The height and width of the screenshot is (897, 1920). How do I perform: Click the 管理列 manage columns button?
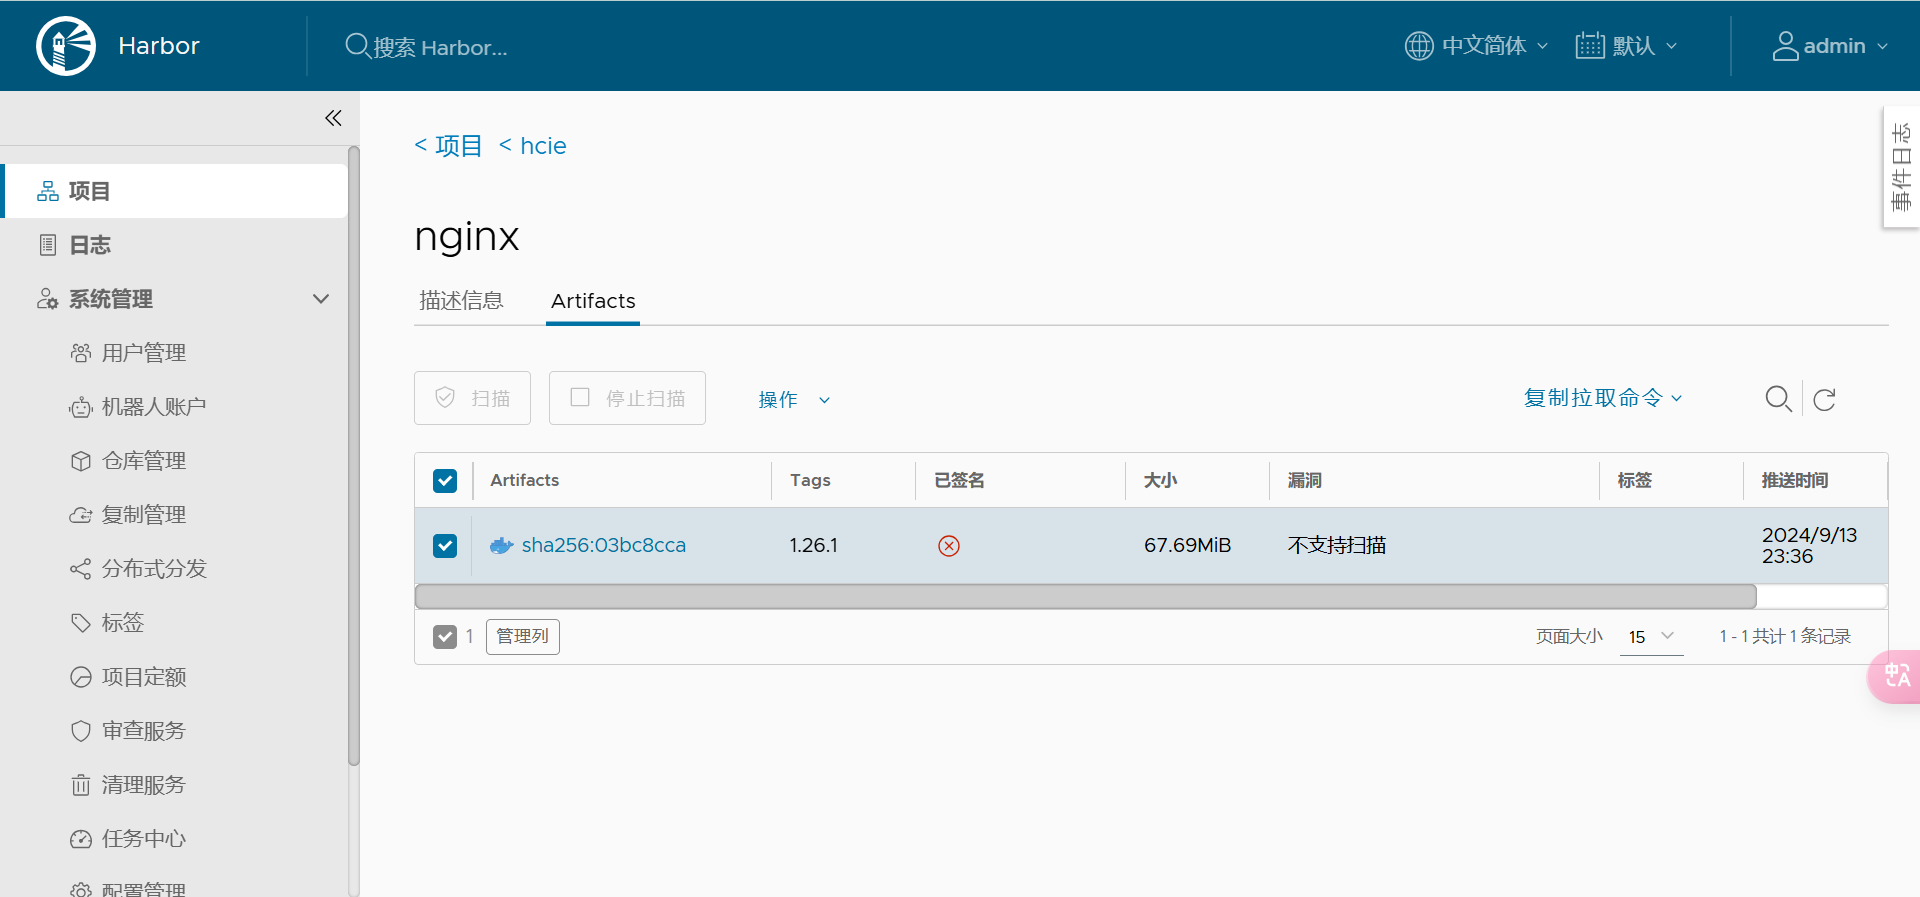[523, 637]
